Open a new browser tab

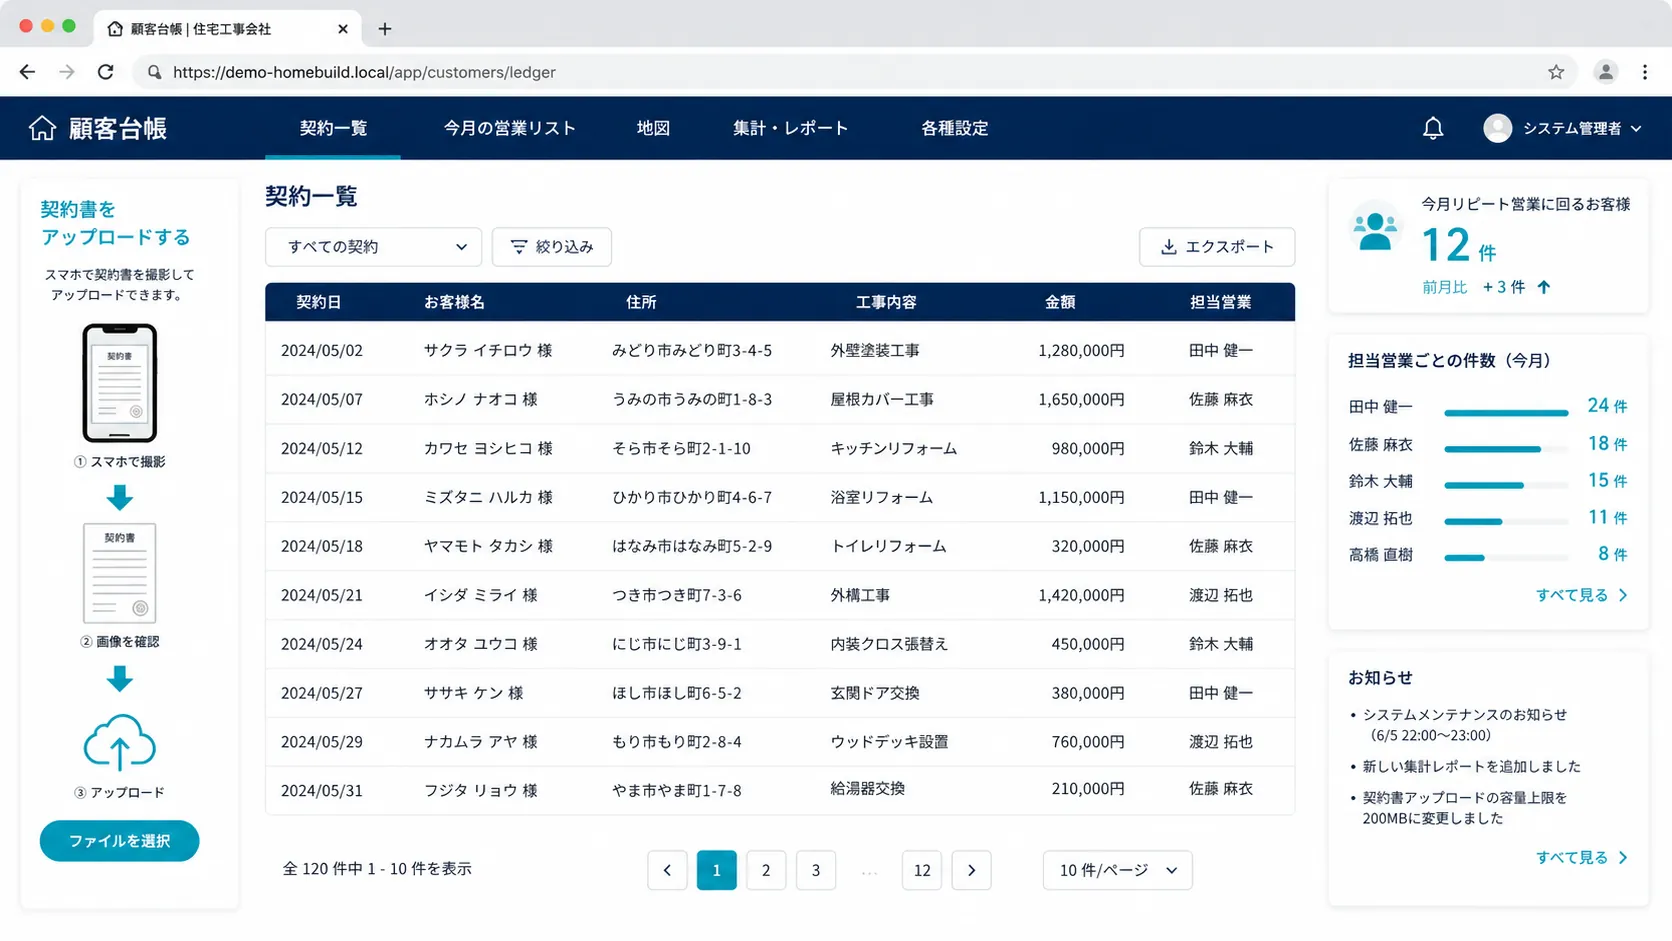tap(385, 29)
